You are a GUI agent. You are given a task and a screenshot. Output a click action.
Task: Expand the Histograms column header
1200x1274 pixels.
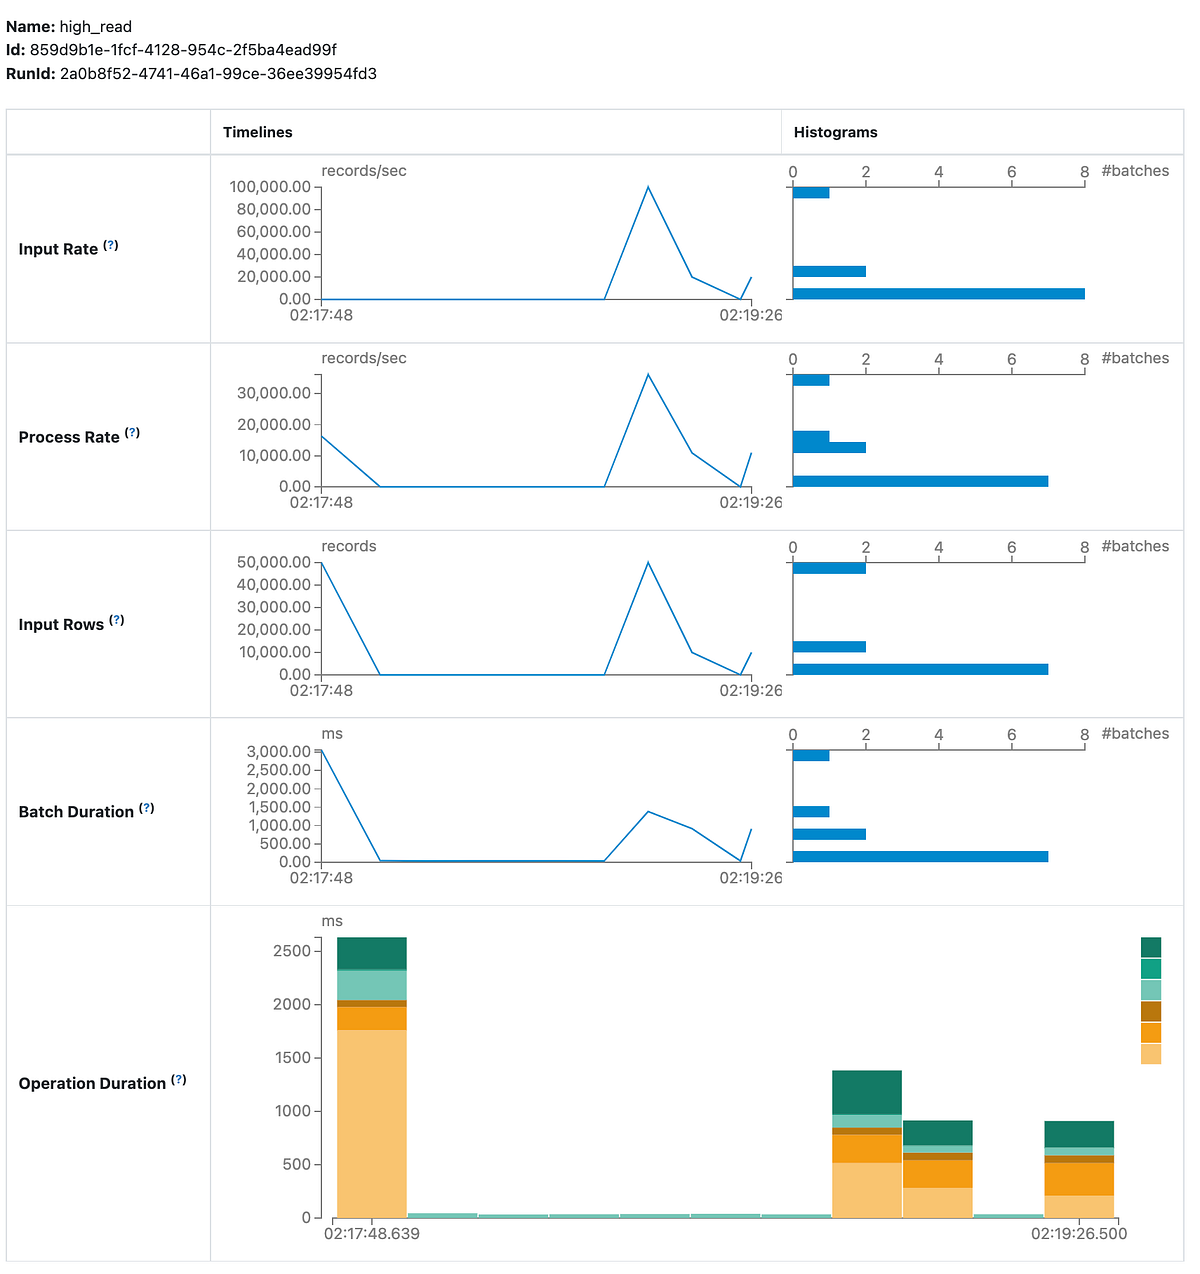point(835,132)
